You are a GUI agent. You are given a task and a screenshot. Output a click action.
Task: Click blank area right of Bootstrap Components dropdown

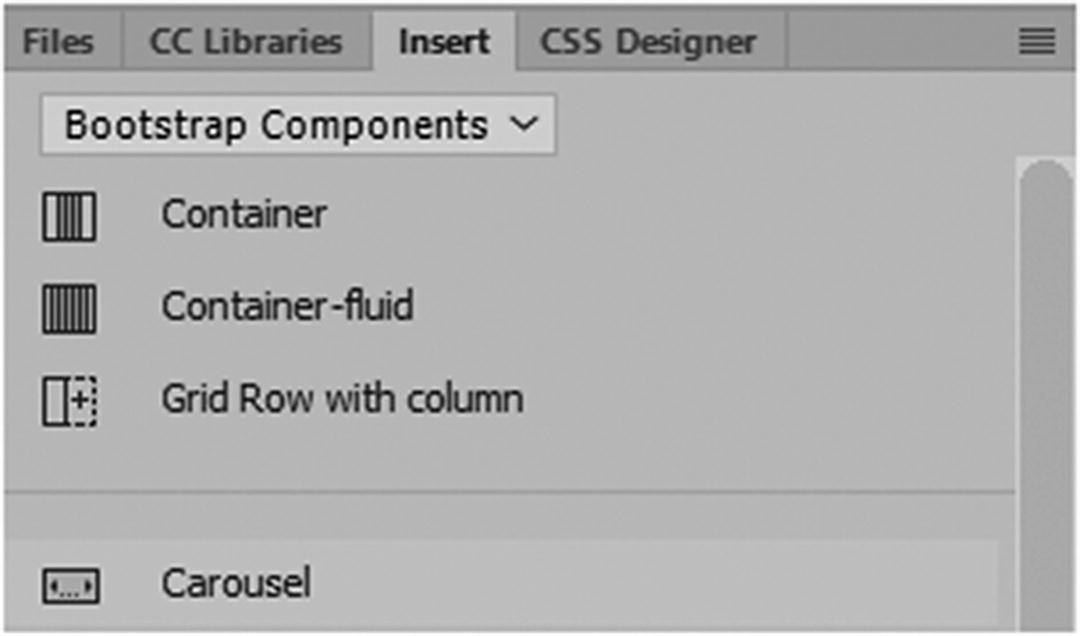click(780, 126)
